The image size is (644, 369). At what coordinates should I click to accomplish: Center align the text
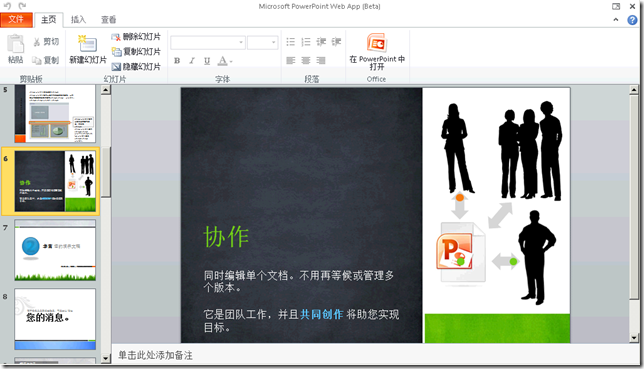click(x=306, y=60)
